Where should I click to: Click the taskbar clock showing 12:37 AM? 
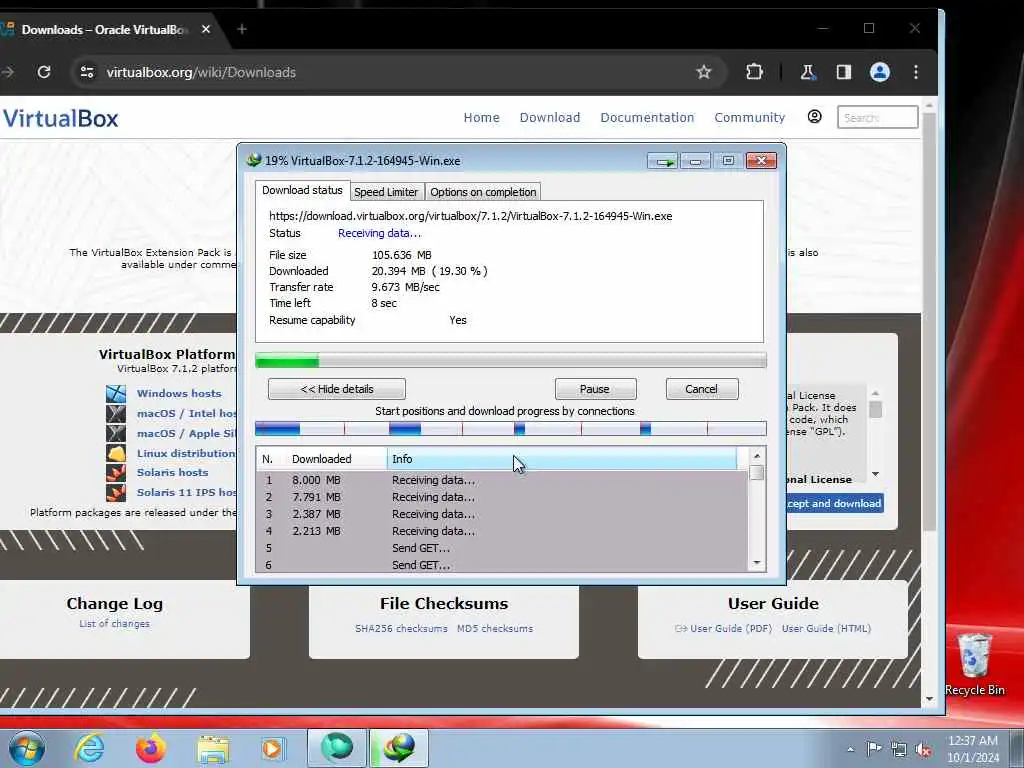tap(973, 748)
